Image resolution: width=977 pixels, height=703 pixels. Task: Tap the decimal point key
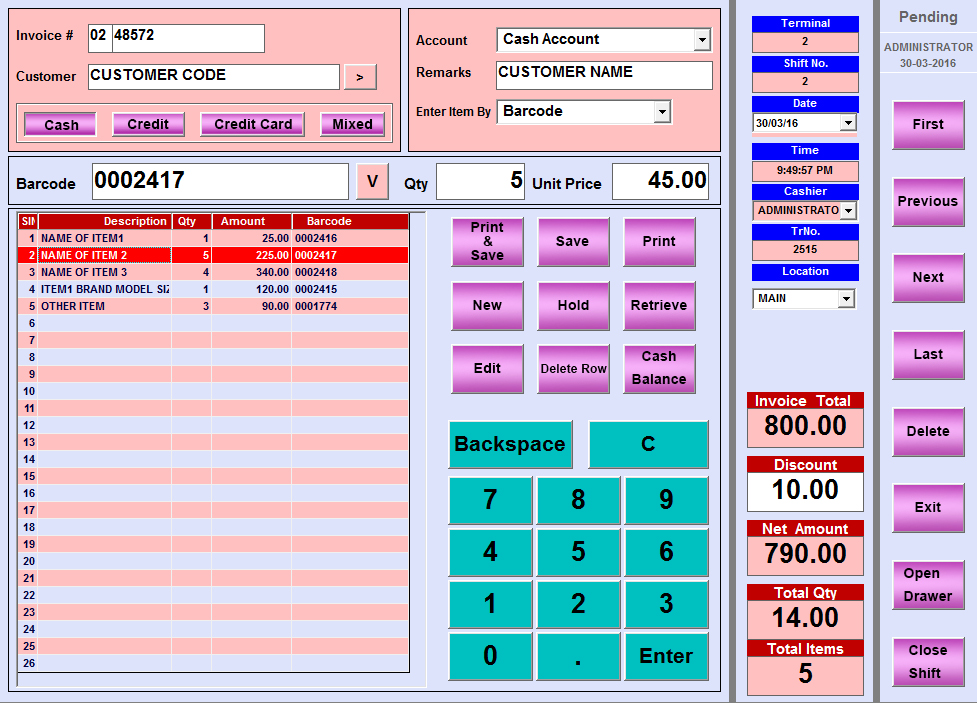578,656
